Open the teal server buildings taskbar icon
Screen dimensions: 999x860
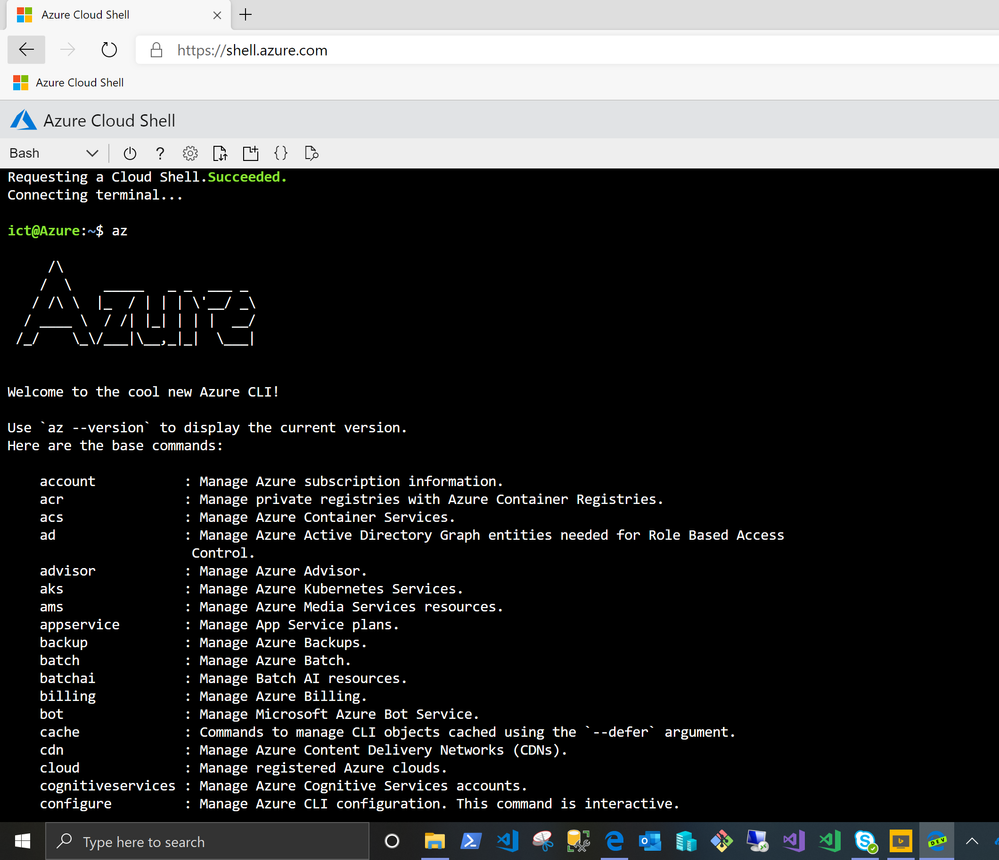686,842
